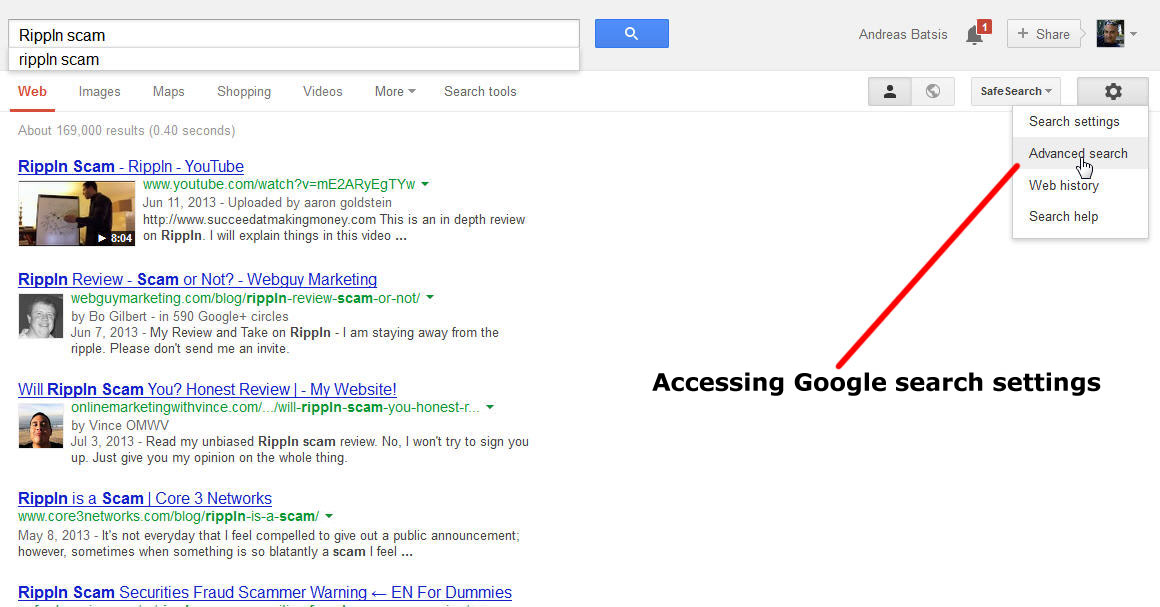Show personal results person icon
The height and width of the screenshot is (607, 1160).
[x=890, y=91]
